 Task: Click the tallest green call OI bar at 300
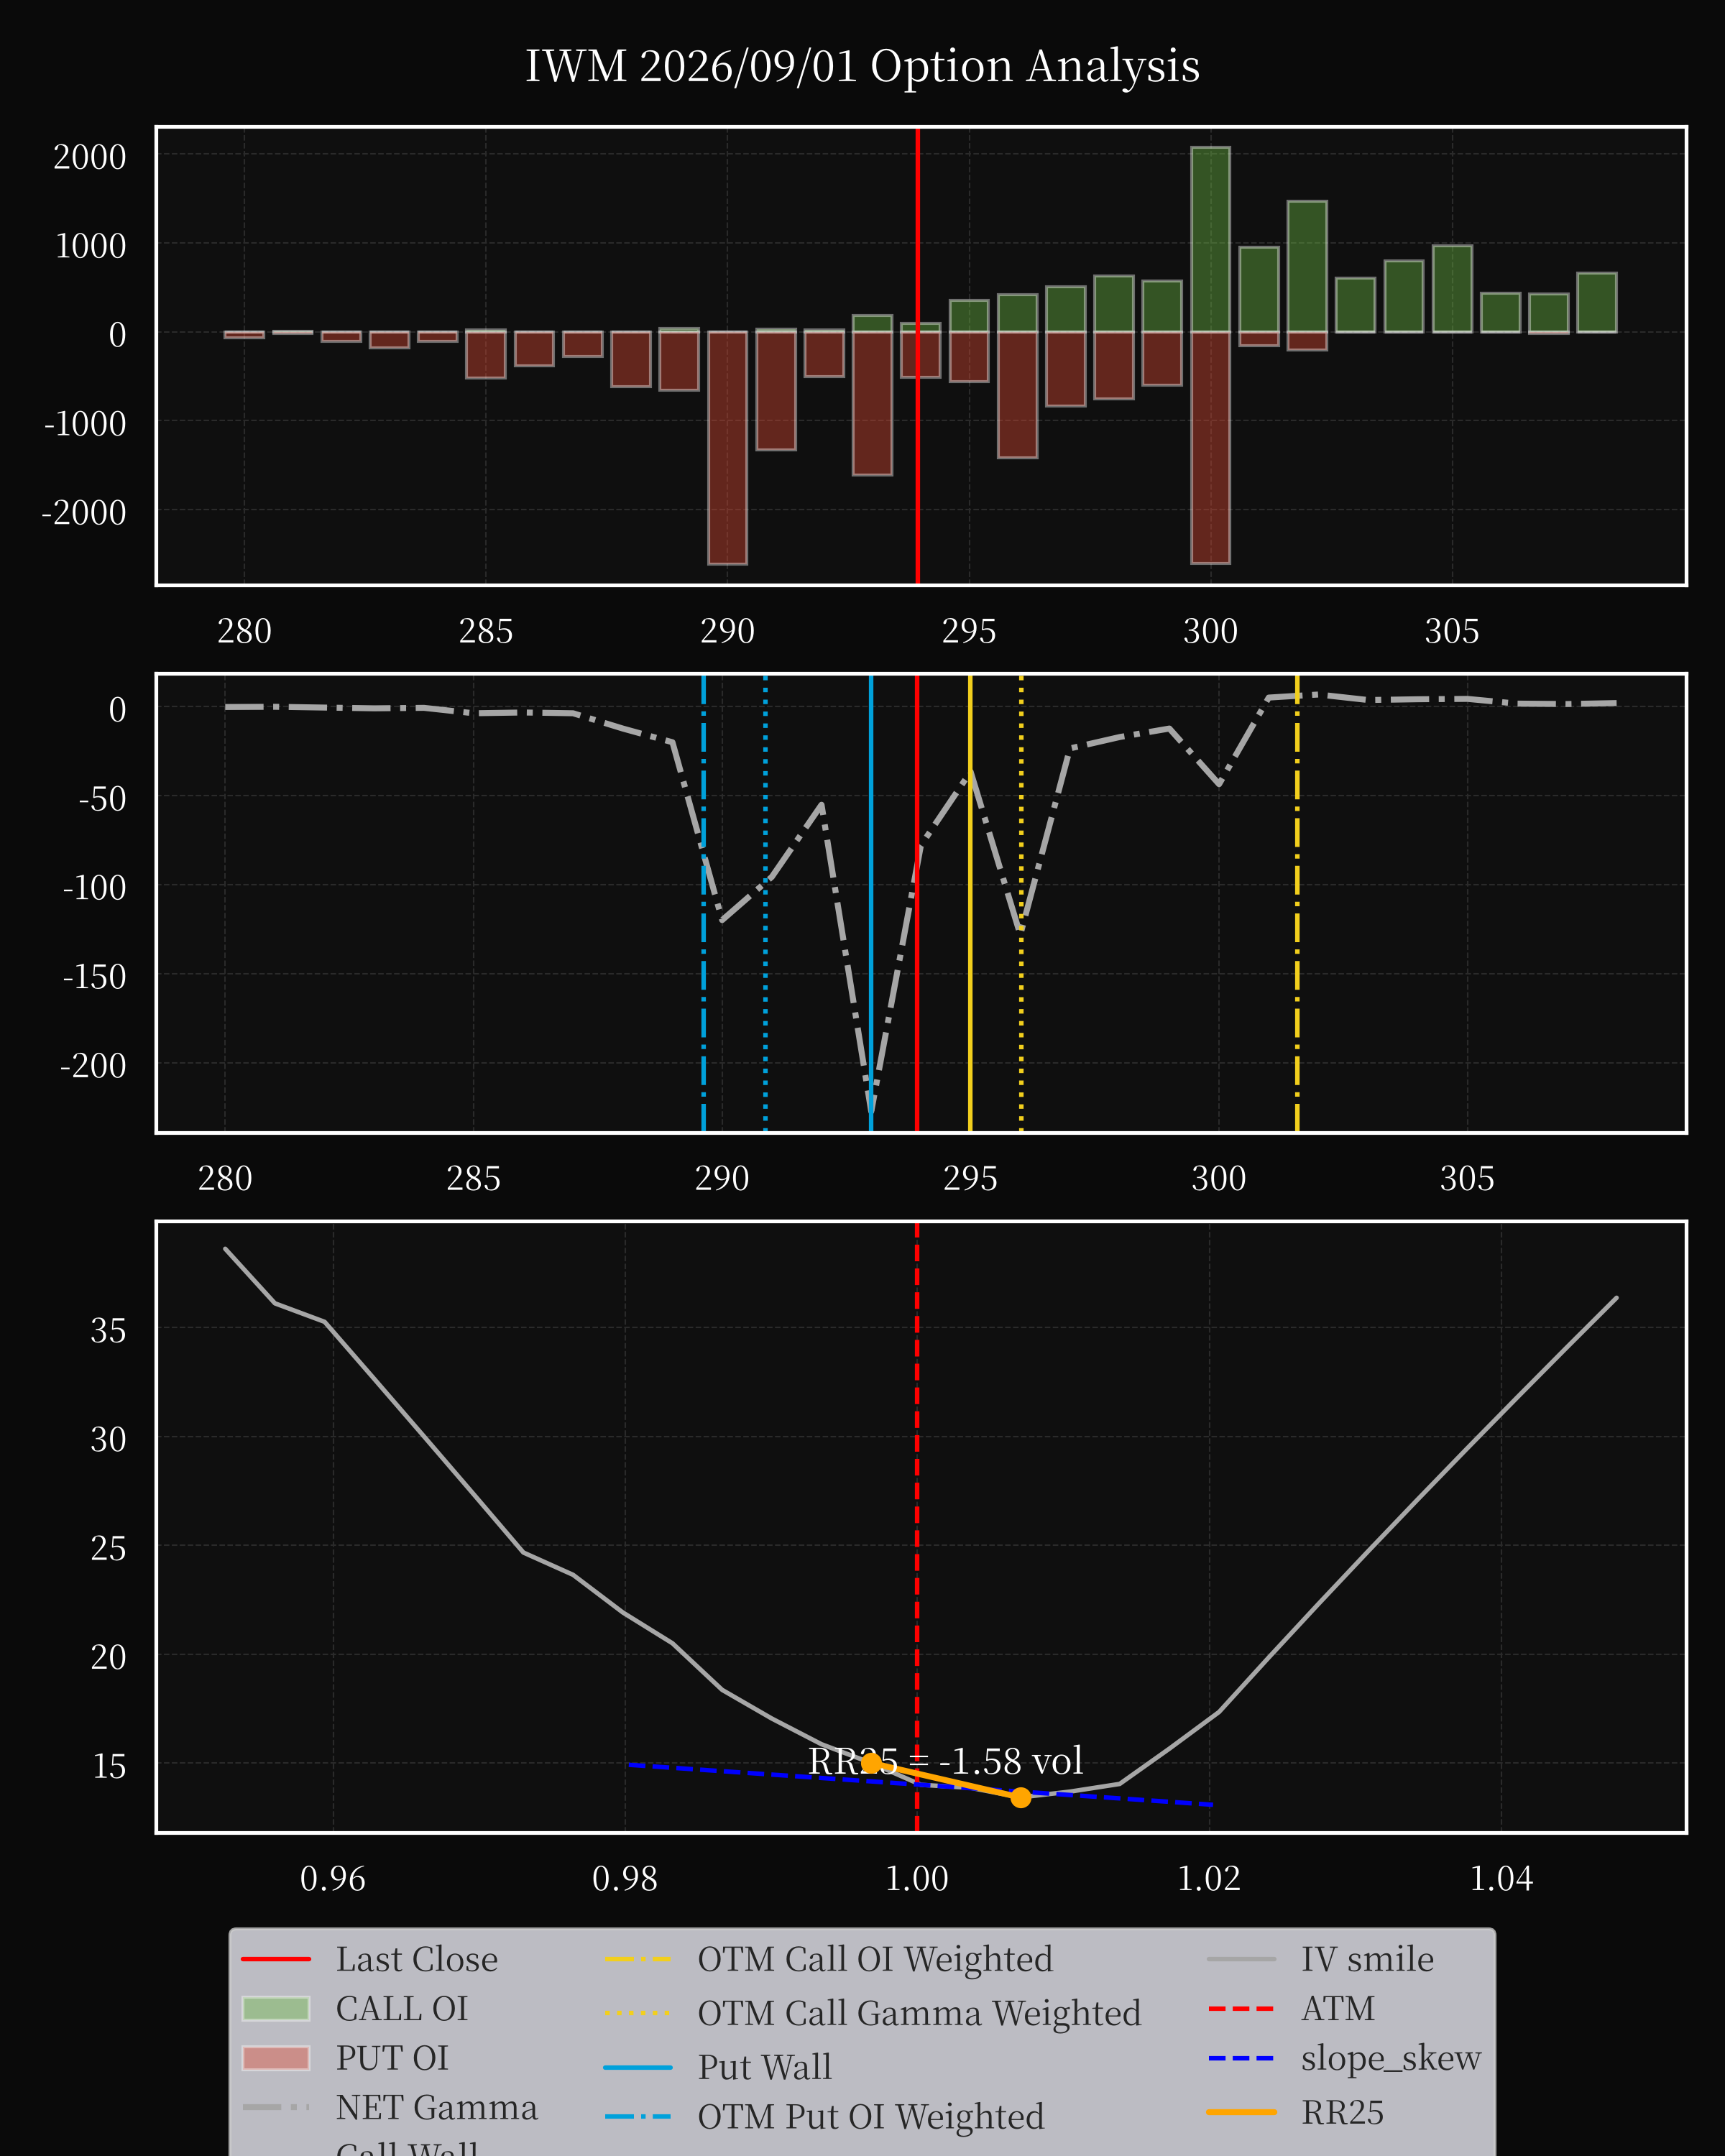(x=1210, y=240)
